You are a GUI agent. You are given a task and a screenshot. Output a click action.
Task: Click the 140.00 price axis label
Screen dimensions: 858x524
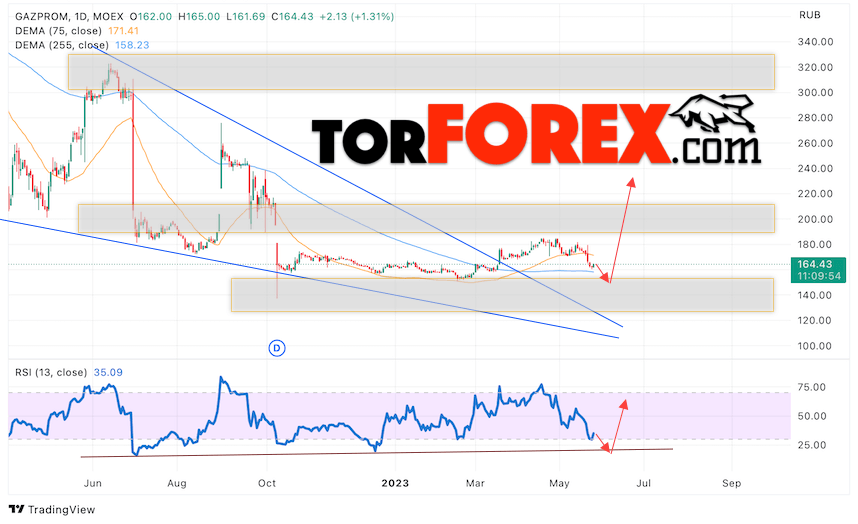(x=815, y=295)
